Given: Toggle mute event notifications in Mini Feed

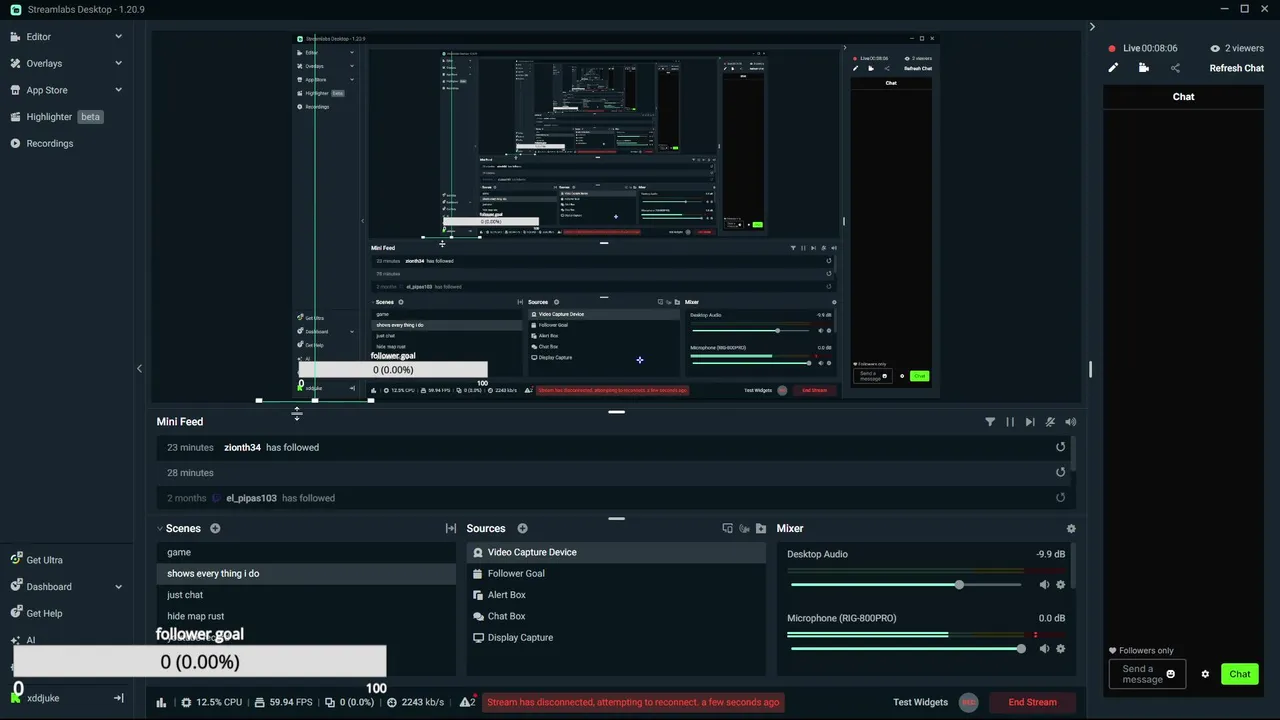Looking at the screenshot, I should click(x=1050, y=422).
